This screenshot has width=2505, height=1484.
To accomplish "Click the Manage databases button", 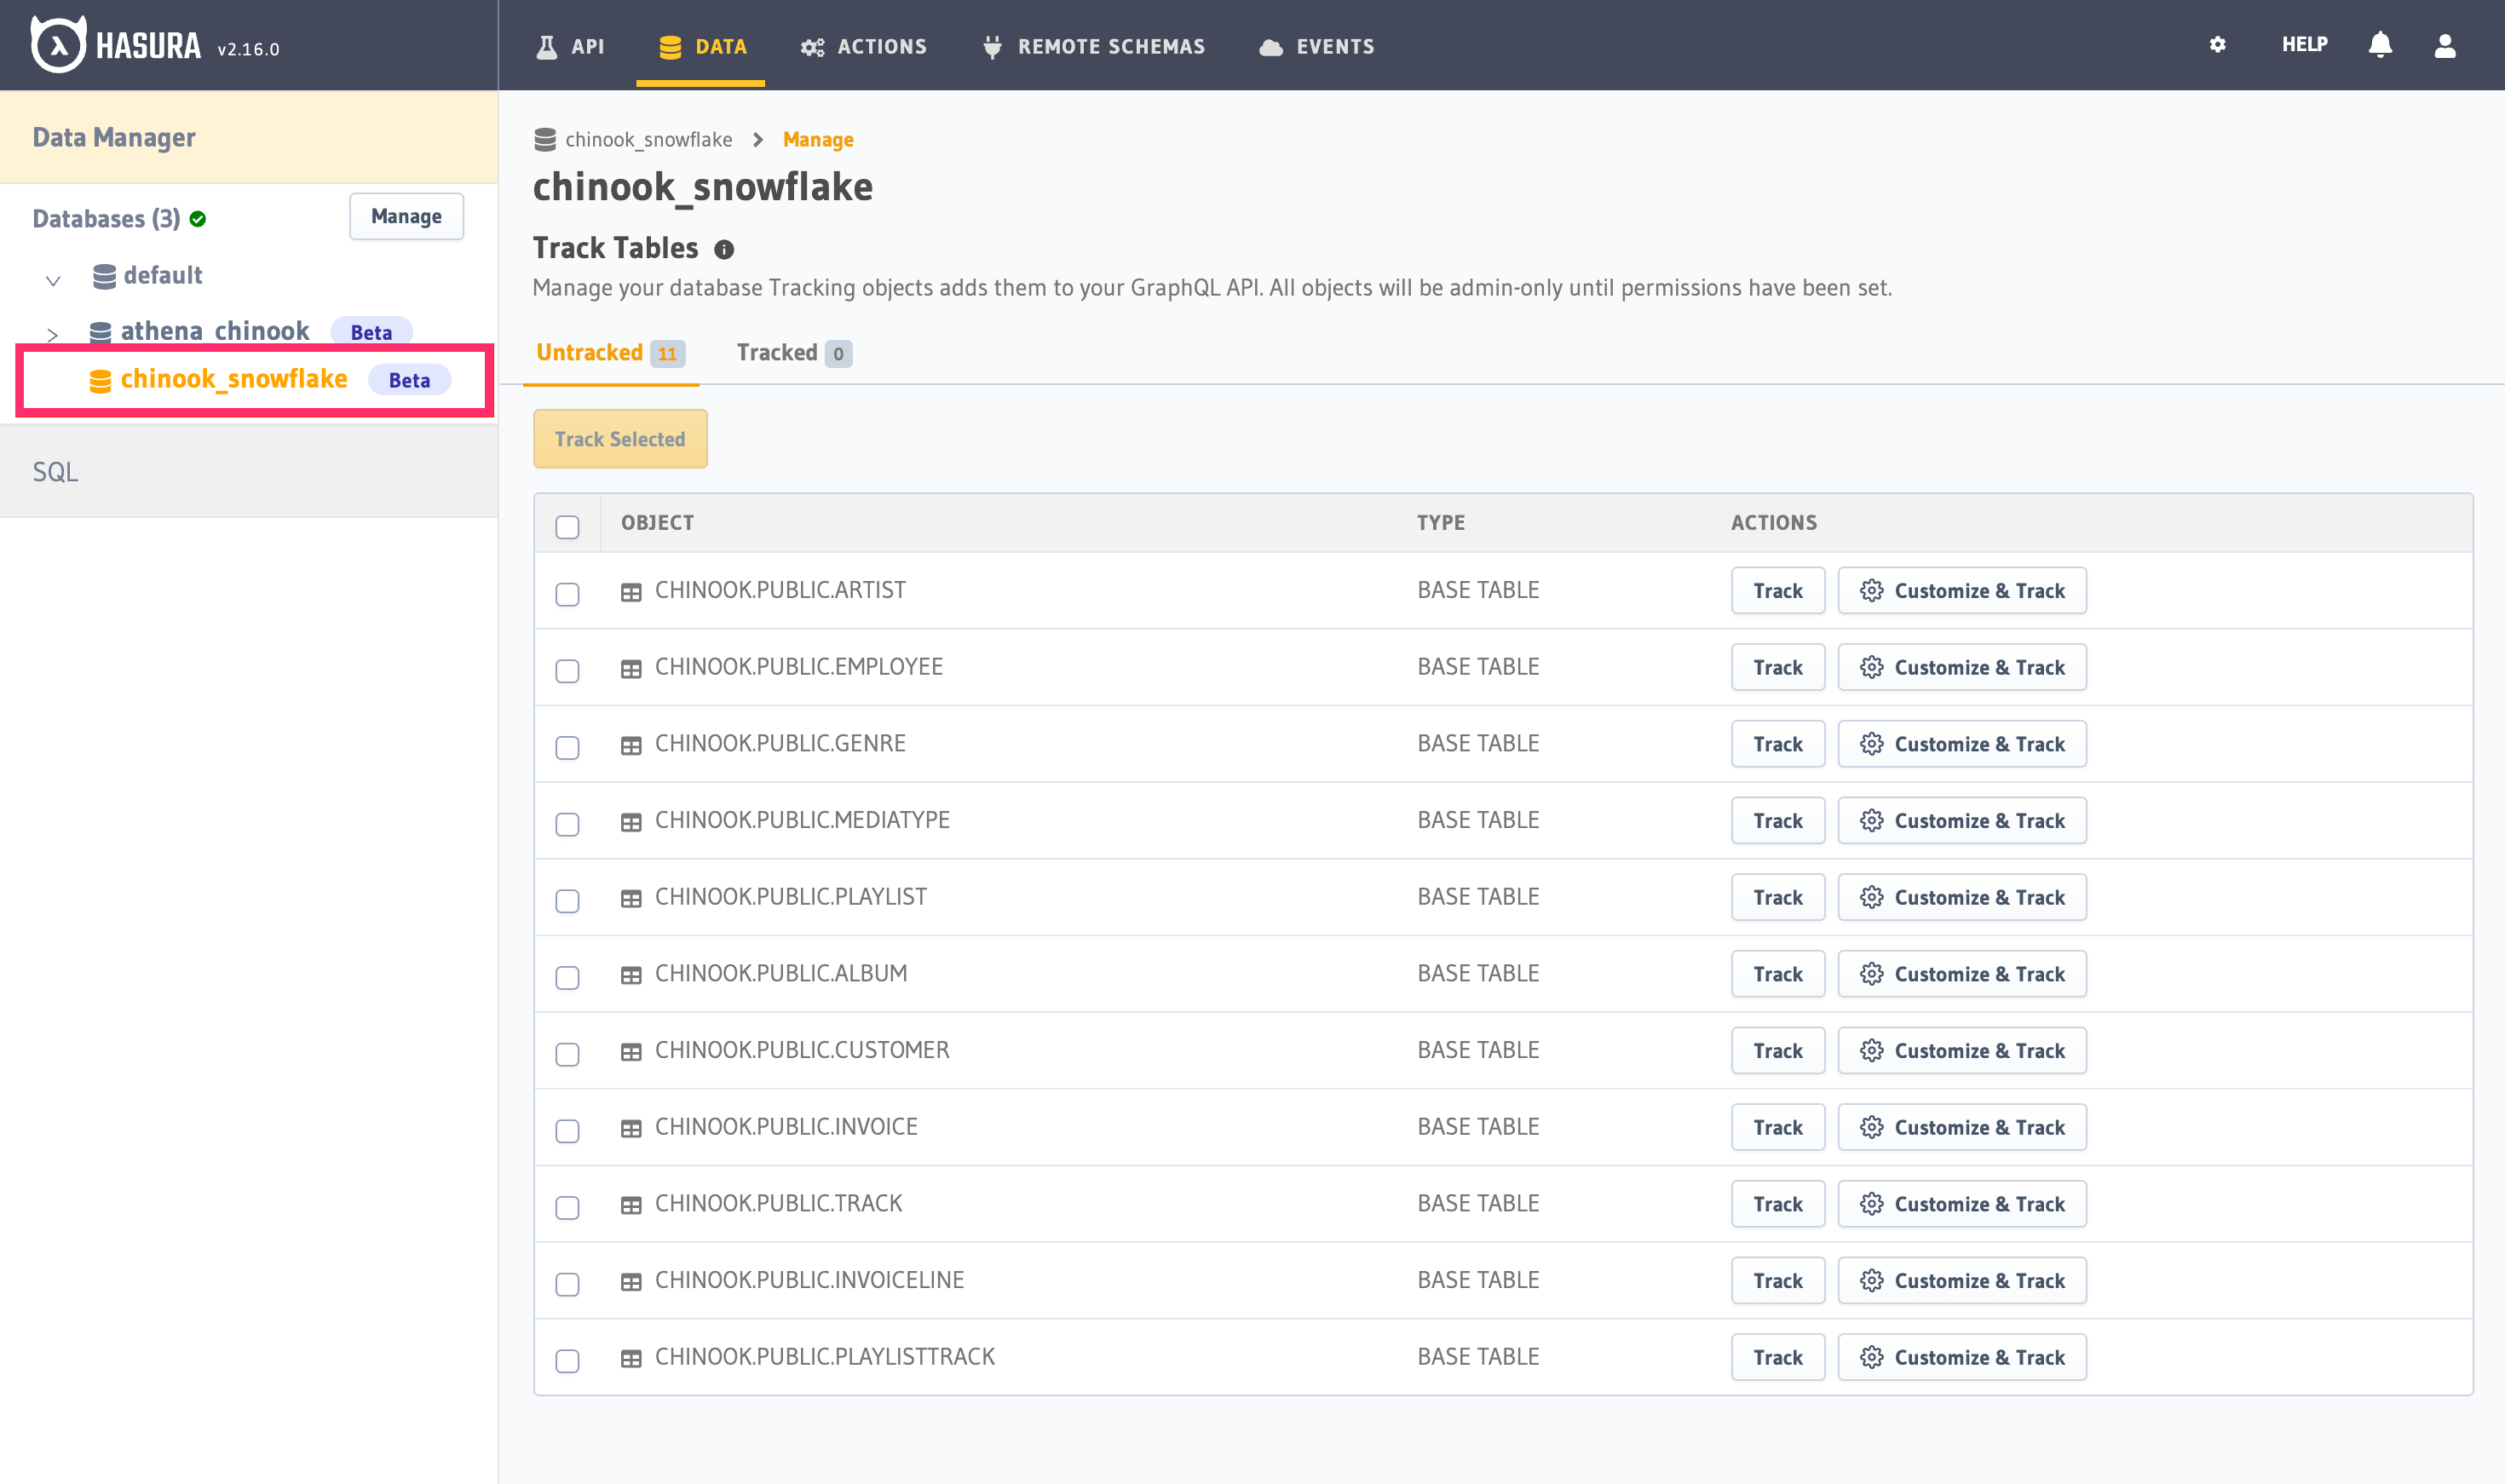I will point(406,217).
